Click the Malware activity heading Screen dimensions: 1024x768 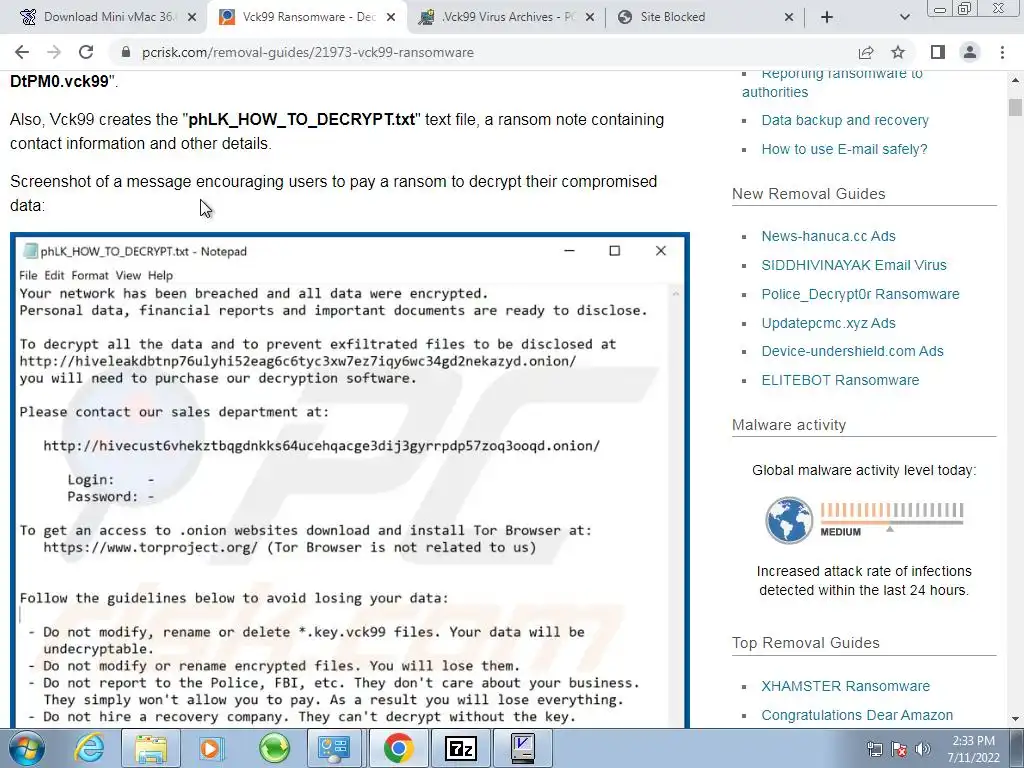point(789,425)
